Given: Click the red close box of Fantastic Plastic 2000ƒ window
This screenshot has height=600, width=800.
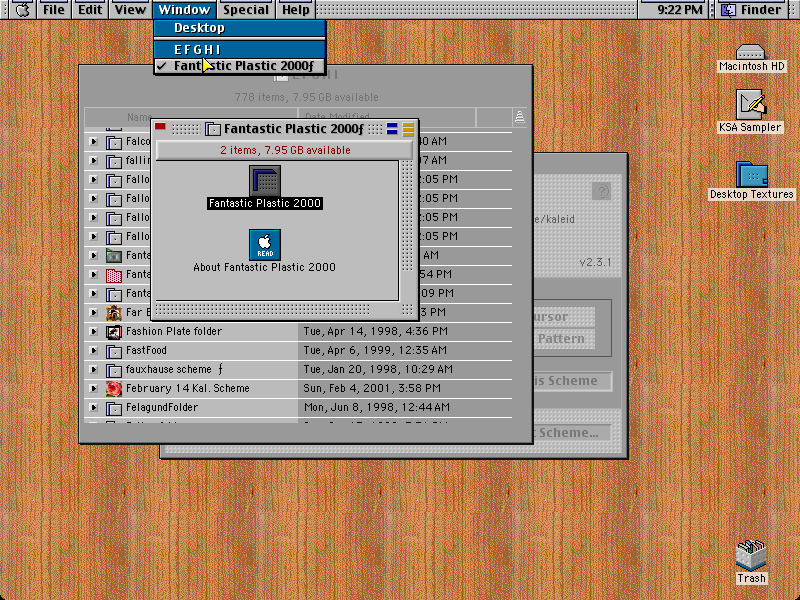Looking at the screenshot, I should (160, 126).
